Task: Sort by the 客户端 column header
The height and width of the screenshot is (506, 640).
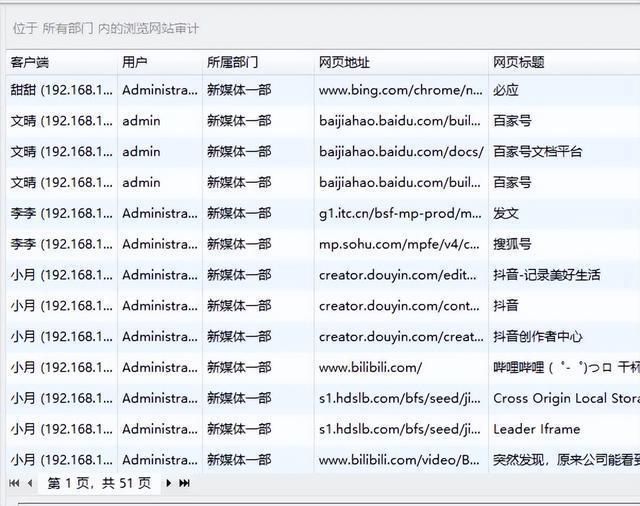Action: (x=62, y=62)
